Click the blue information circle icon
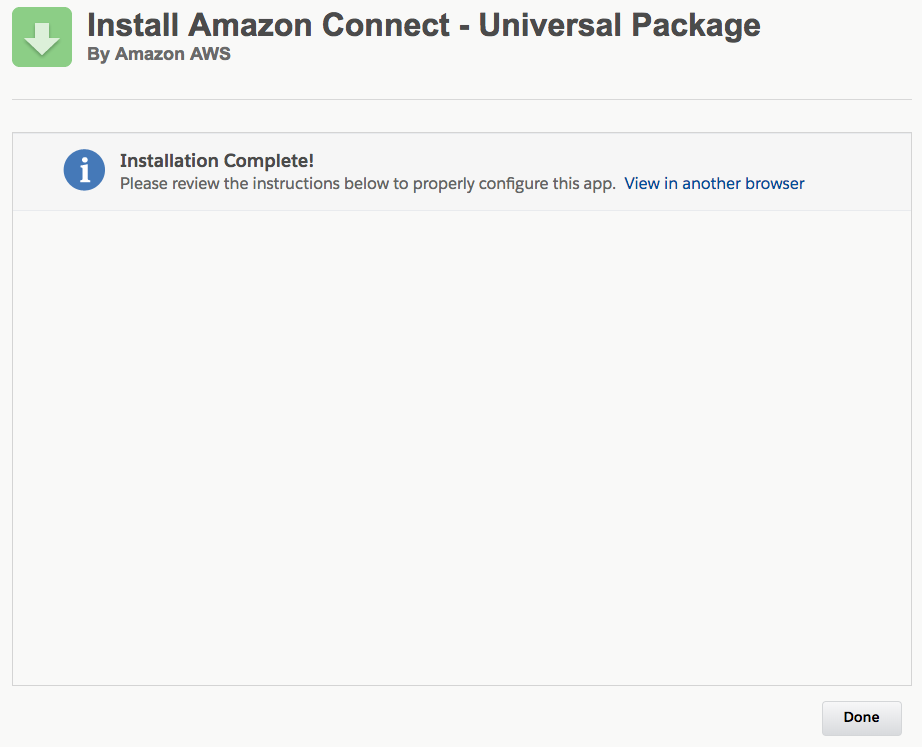 coord(84,170)
